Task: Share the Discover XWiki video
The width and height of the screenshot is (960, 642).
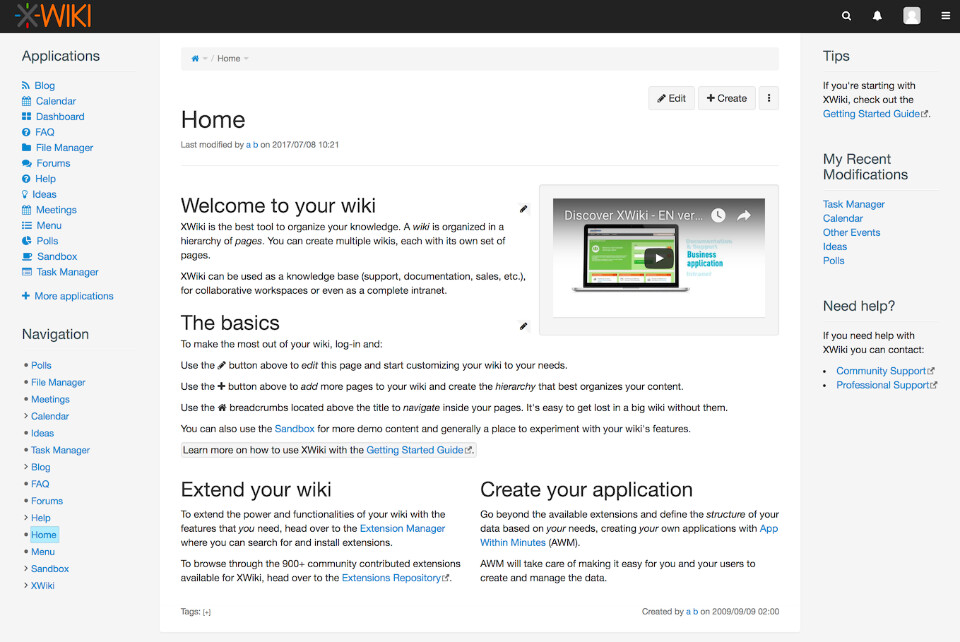Action: pyautogui.click(x=744, y=215)
